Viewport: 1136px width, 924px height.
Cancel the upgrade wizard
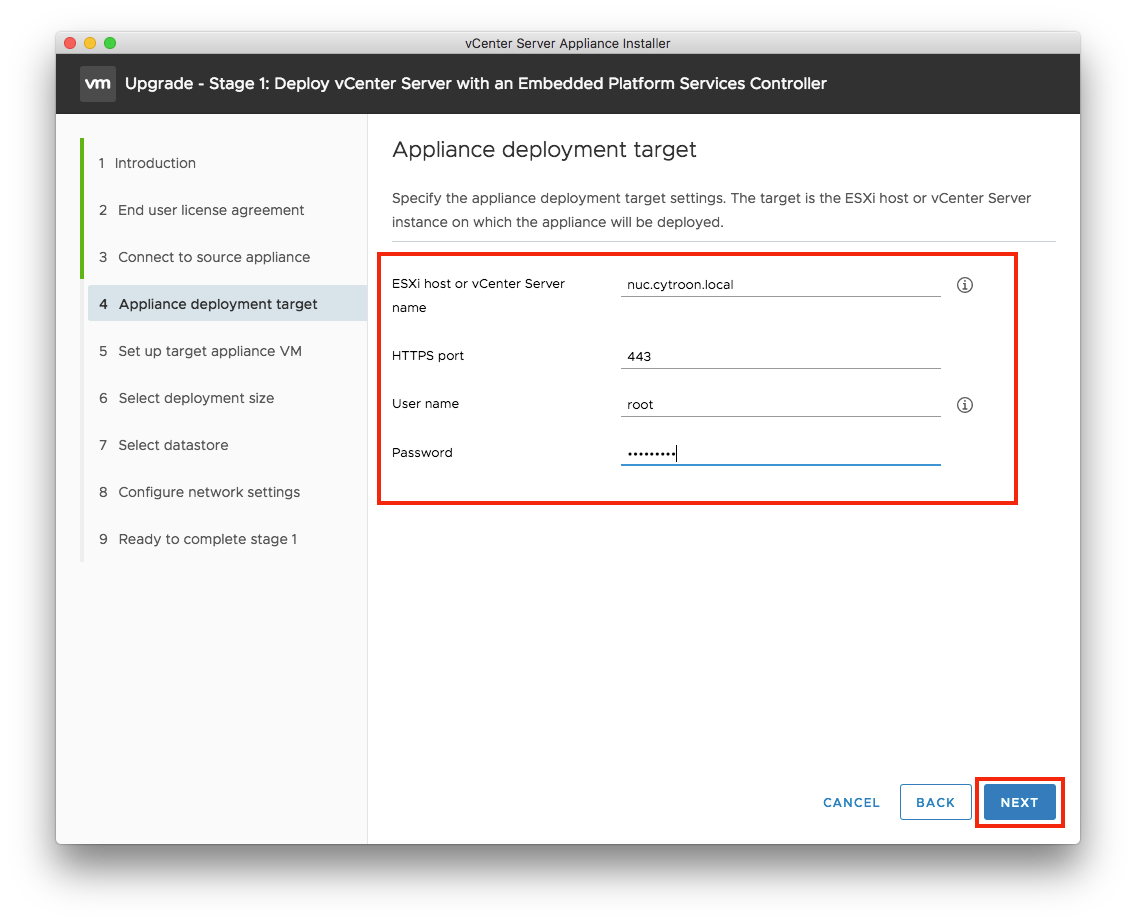[x=851, y=803]
